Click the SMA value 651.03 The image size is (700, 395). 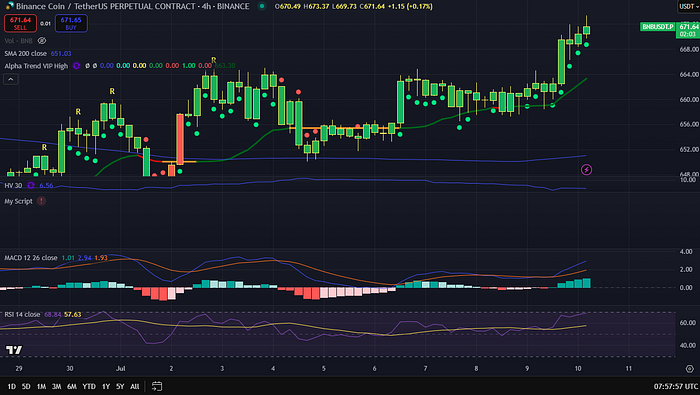pyautogui.click(x=61, y=53)
